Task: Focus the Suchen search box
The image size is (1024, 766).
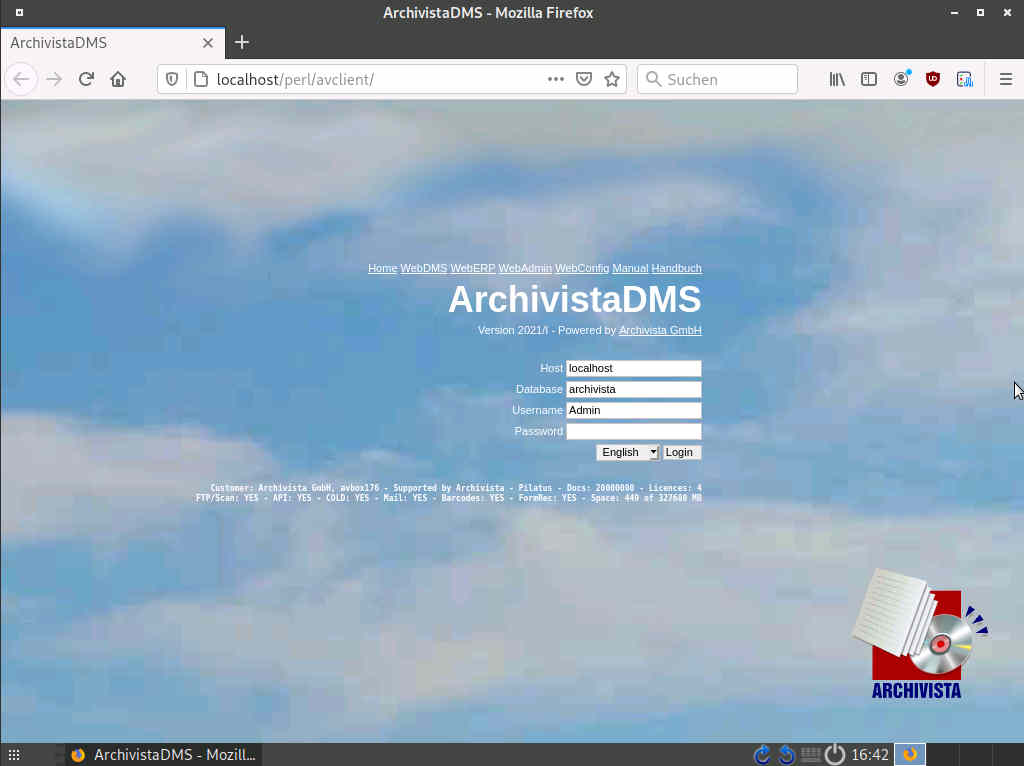Action: (717, 79)
